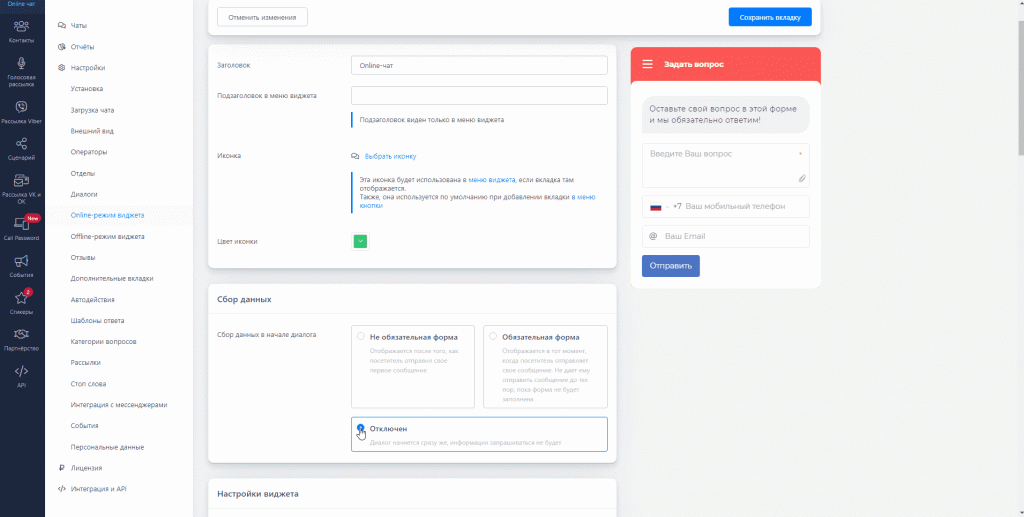
Task: Click the "Сохранить вкладку" button
Action: click(x=769, y=17)
